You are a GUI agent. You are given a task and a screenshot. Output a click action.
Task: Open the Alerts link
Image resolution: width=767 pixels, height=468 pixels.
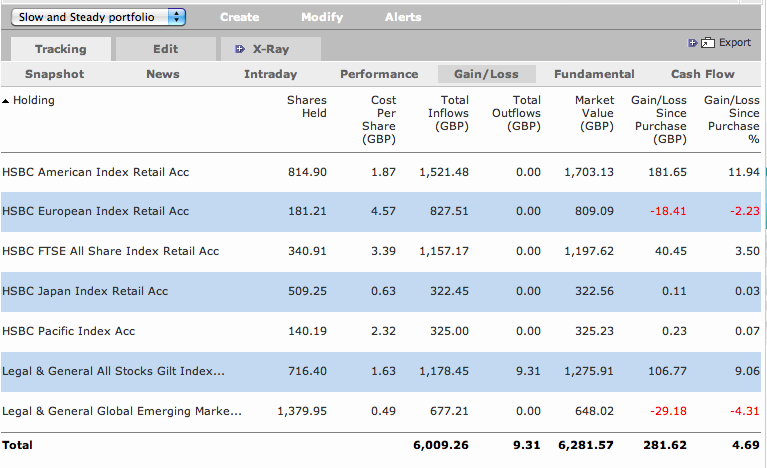coord(403,17)
